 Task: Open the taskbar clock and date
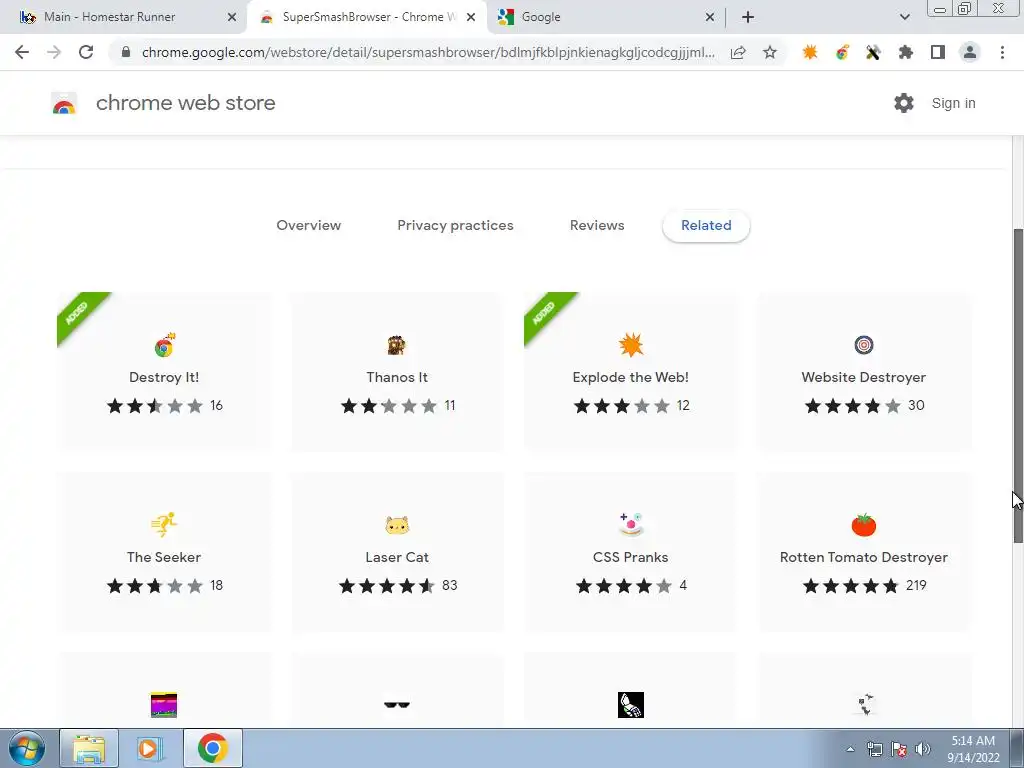coord(973,749)
